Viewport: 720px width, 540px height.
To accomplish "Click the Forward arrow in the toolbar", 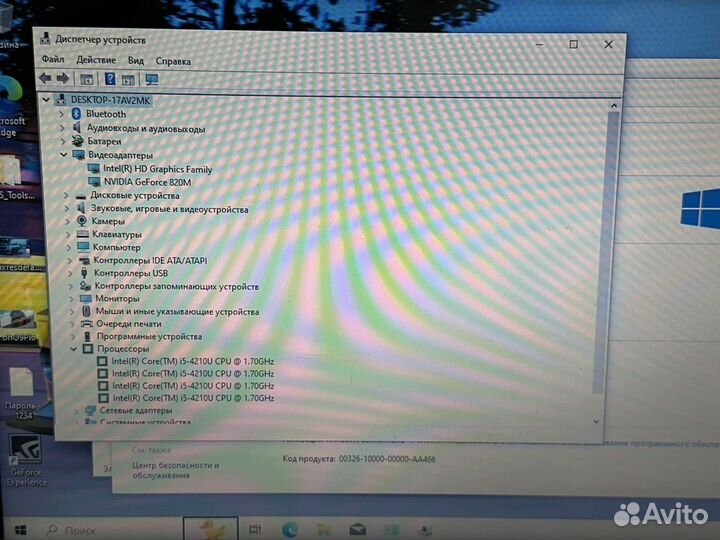I will click(x=62, y=78).
